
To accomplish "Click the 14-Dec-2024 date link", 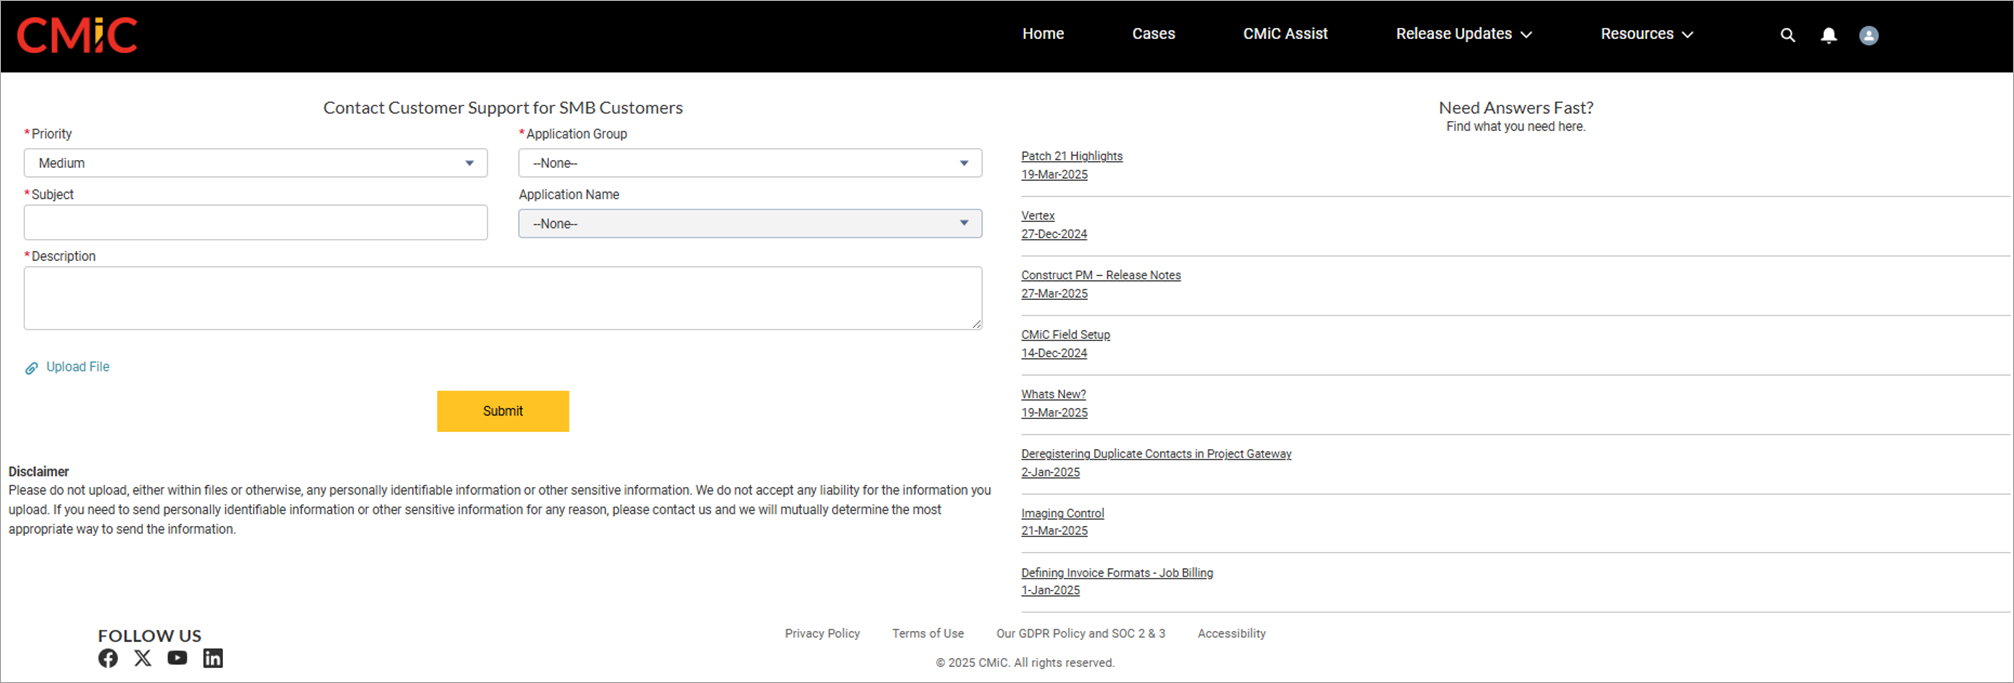I will (1054, 353).
